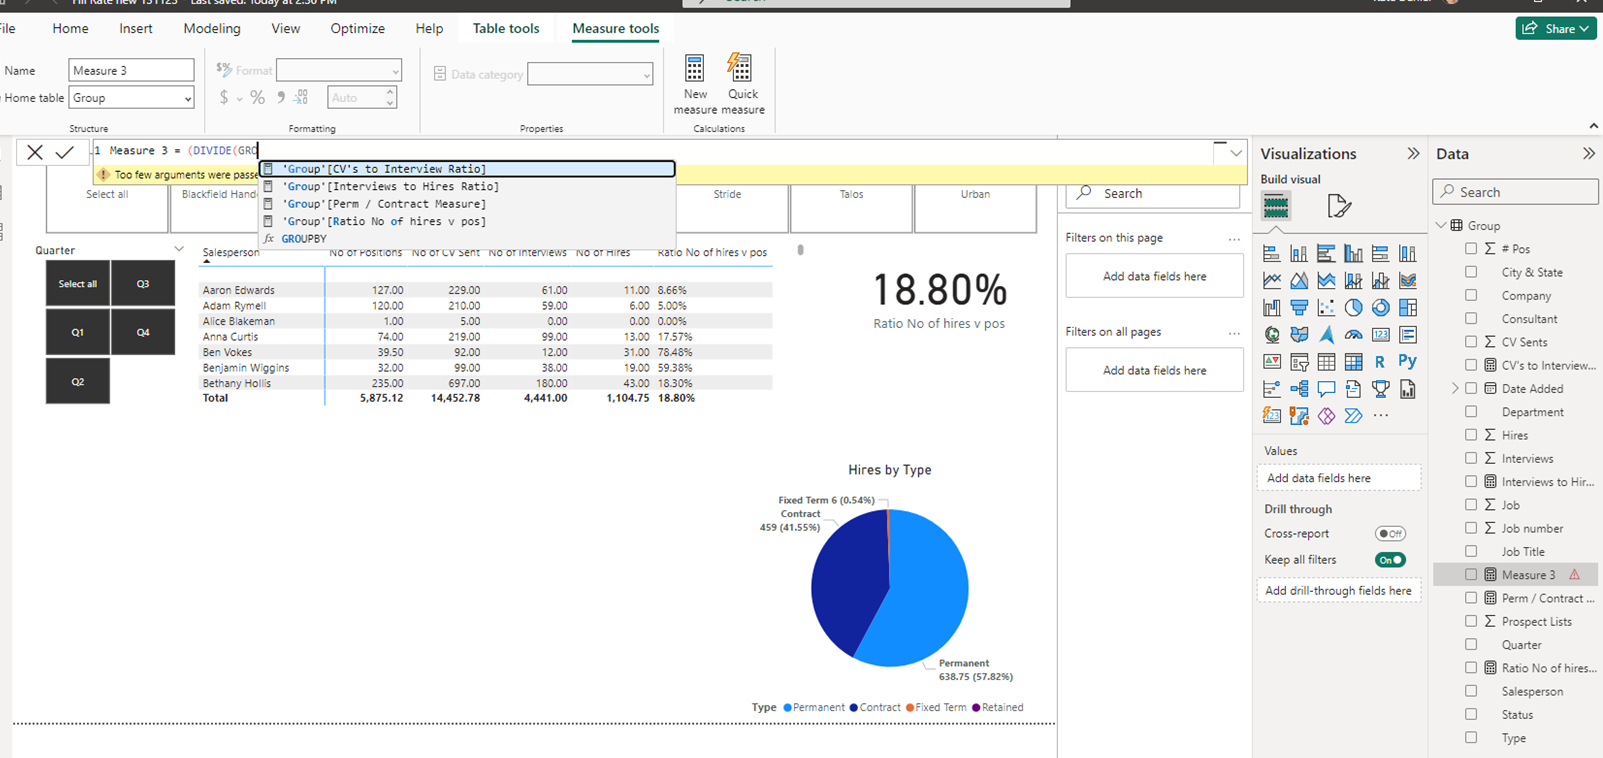Image resolution: width=1603 pixels, height=758 pixels.
Task: Insert the R script visual
Action: coord(1380,361)
